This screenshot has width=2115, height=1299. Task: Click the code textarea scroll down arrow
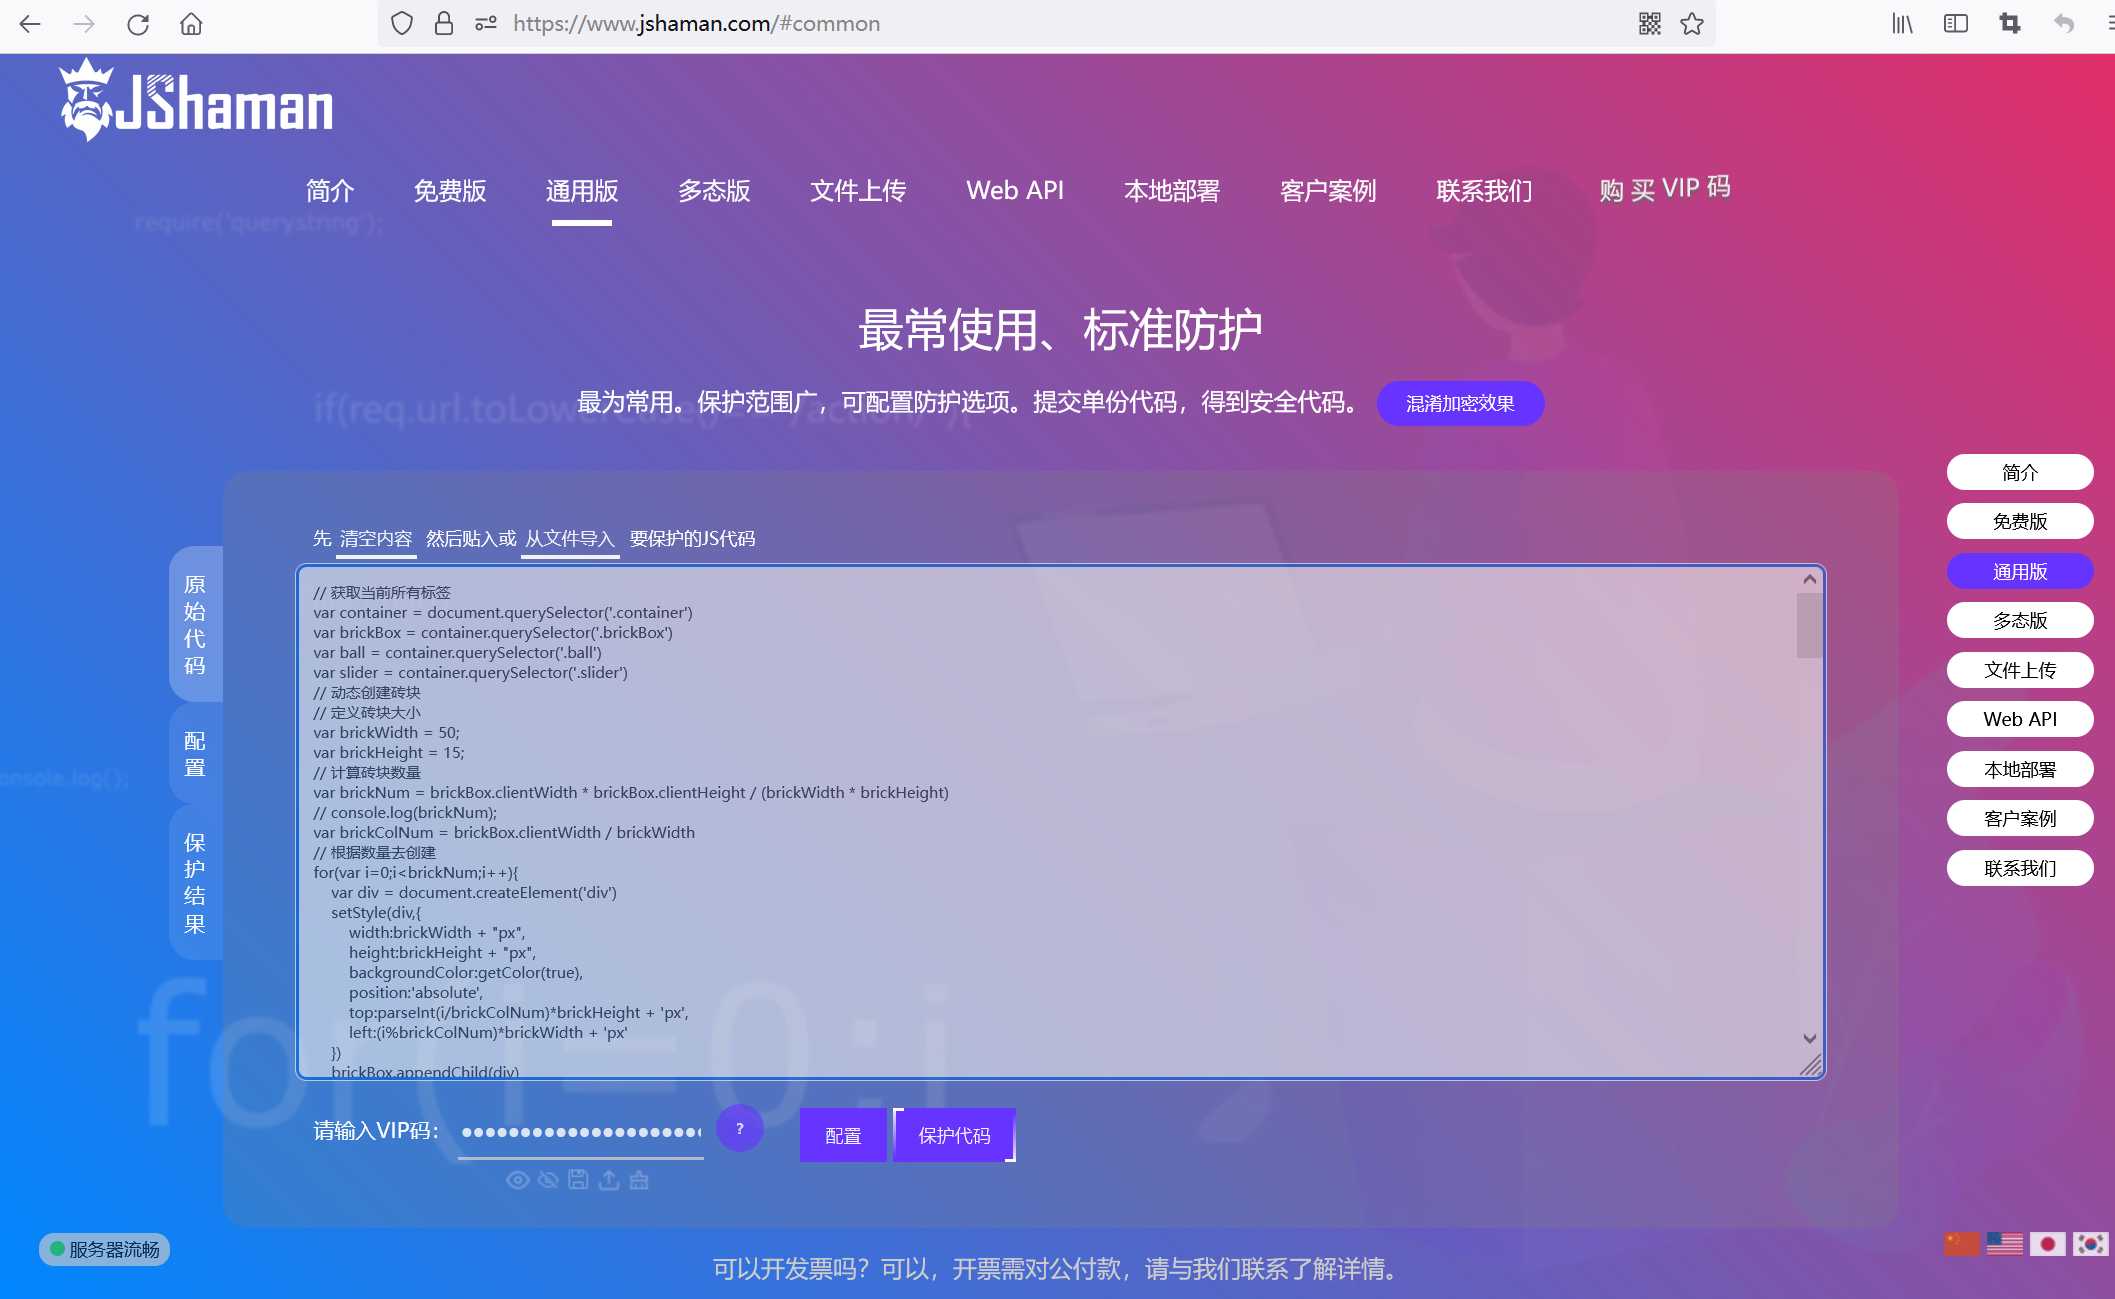click(1809, 1039)
